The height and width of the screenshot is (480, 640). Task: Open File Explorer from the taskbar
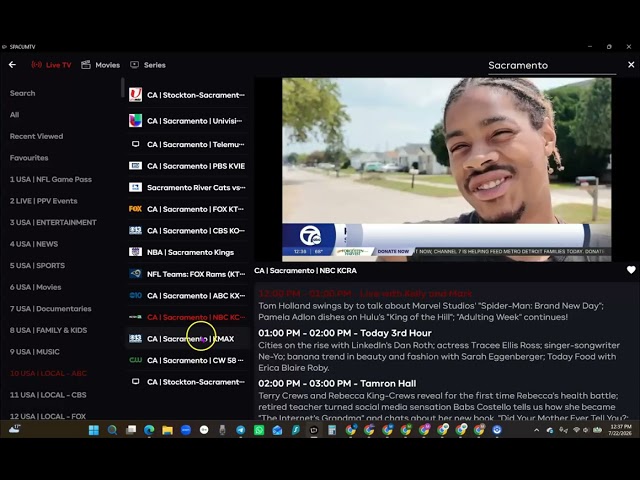167,430
